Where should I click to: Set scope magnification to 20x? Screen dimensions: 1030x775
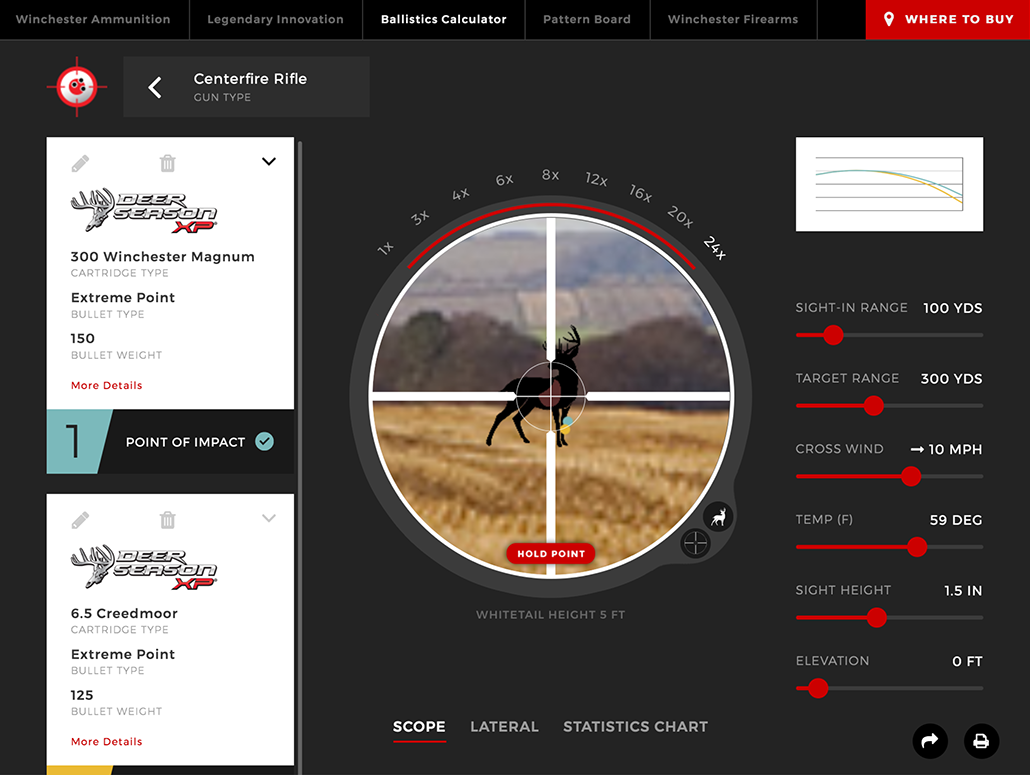(680, 216)
